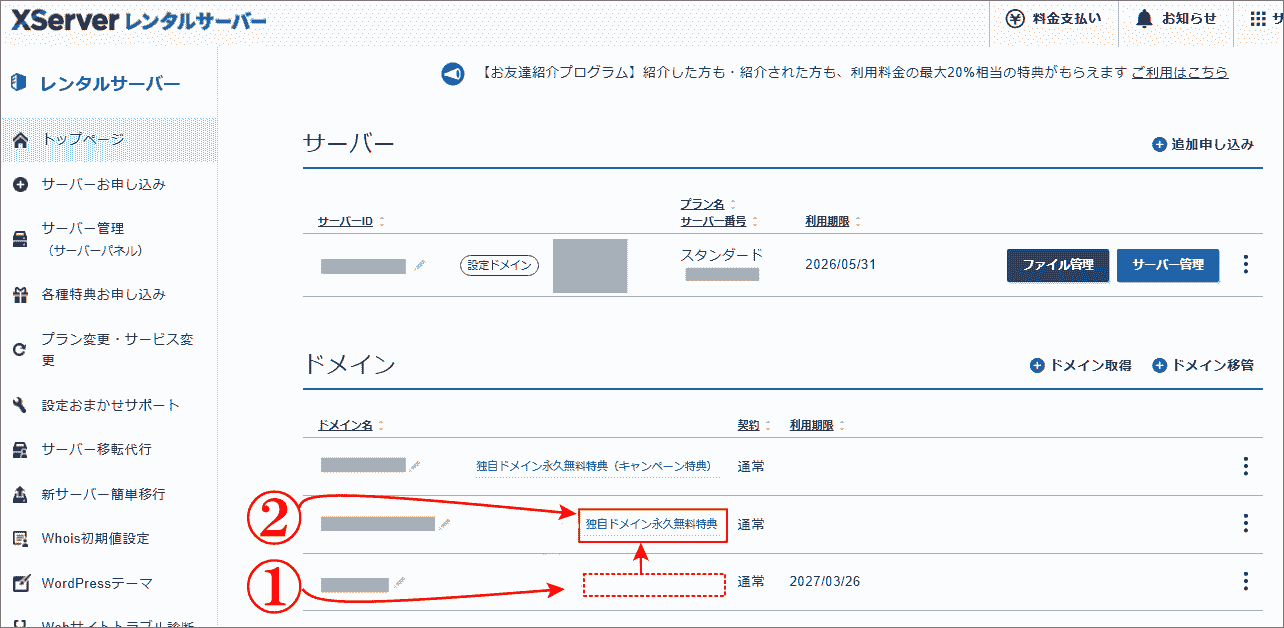1284x628 pixels.
Task: Select the wrench icon for 設定おまかせサポート
Action: coord(19,404)
